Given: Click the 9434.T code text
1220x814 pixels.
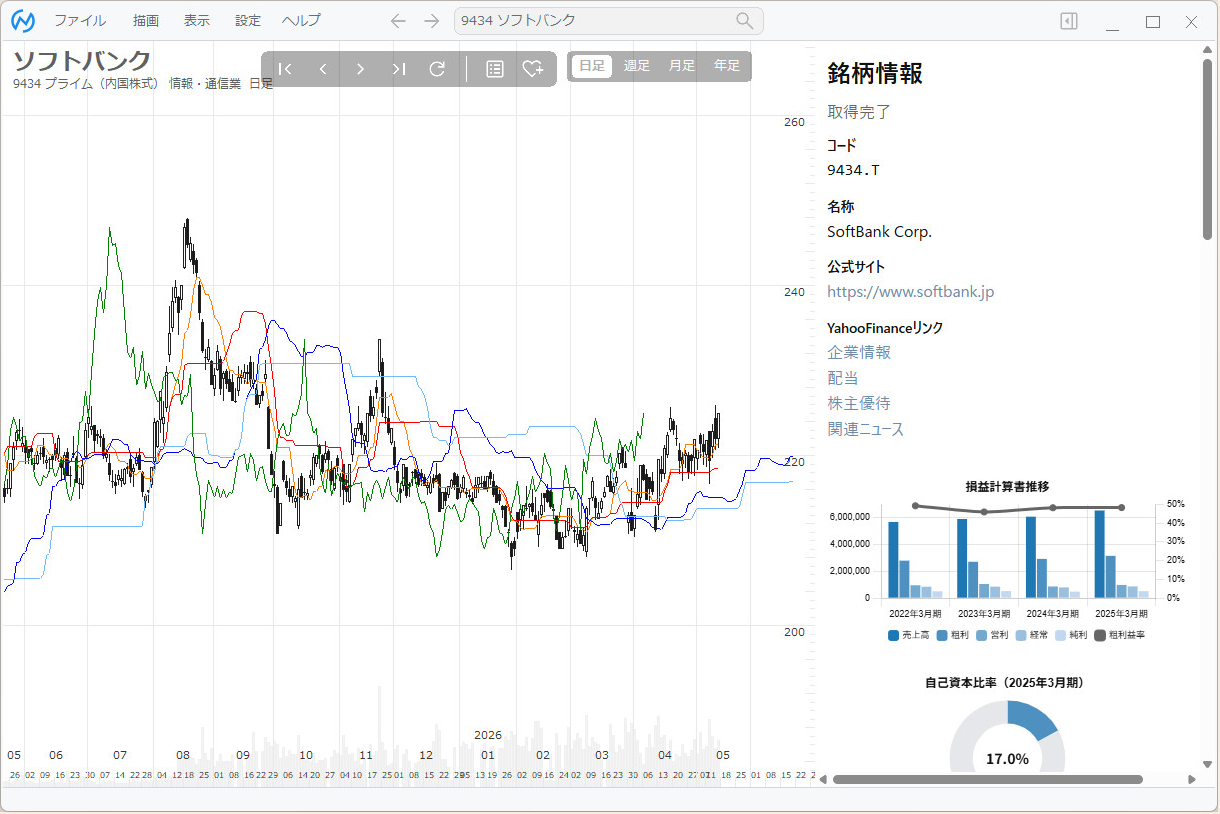Looking at the screenshot, I should pos(853,170).
